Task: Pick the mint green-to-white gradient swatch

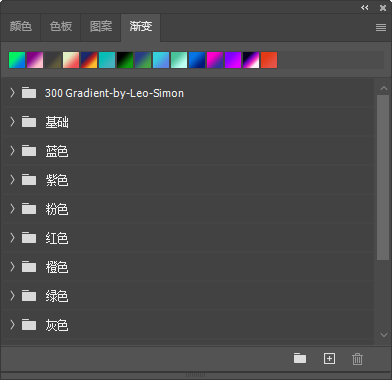Action: (179, 60)
